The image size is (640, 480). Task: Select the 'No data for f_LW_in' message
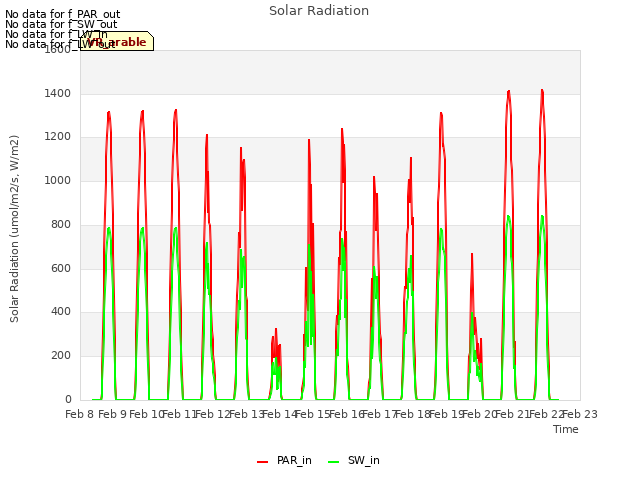click(x=56, y=34)
